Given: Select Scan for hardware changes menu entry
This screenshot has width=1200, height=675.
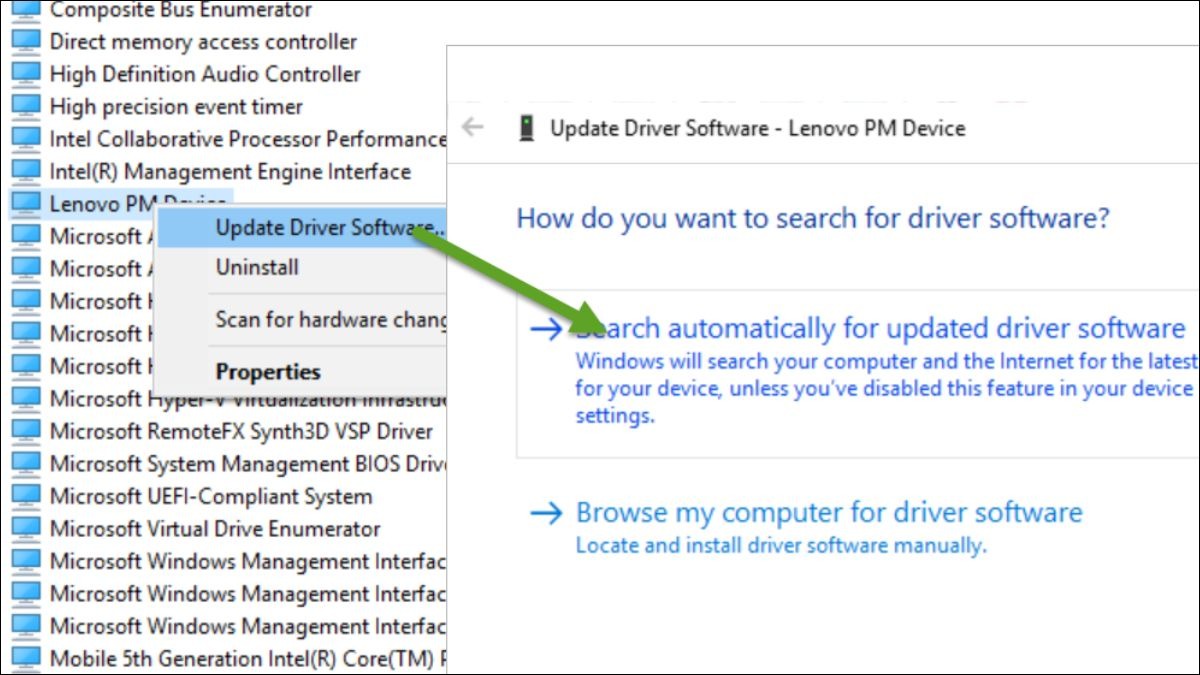Looking at the screenshot, I should 302,320.
